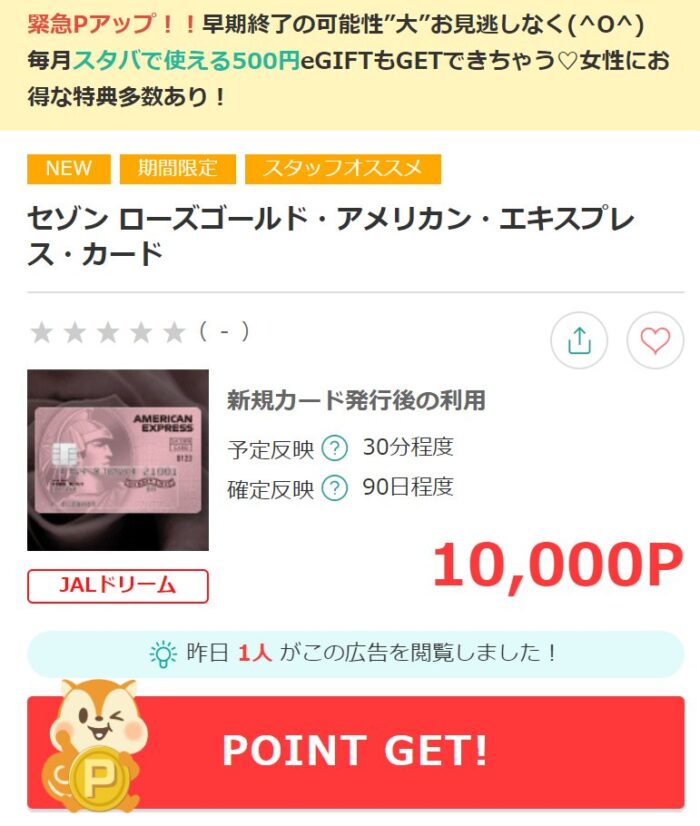Screen dimensions: 700x826
Task: Select the JALドリーム tag
Action: click(x=118, y=586)
